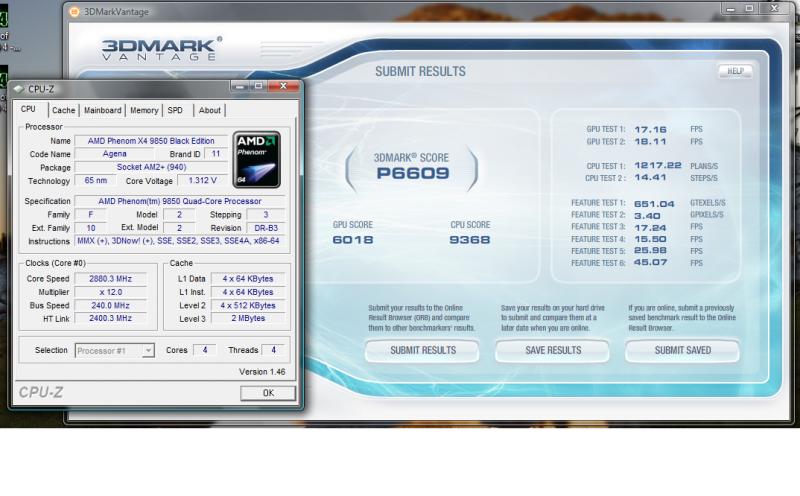Click the Code Name value Agena
The width and height of the screenshot is (800, 496).
[114, 154]
